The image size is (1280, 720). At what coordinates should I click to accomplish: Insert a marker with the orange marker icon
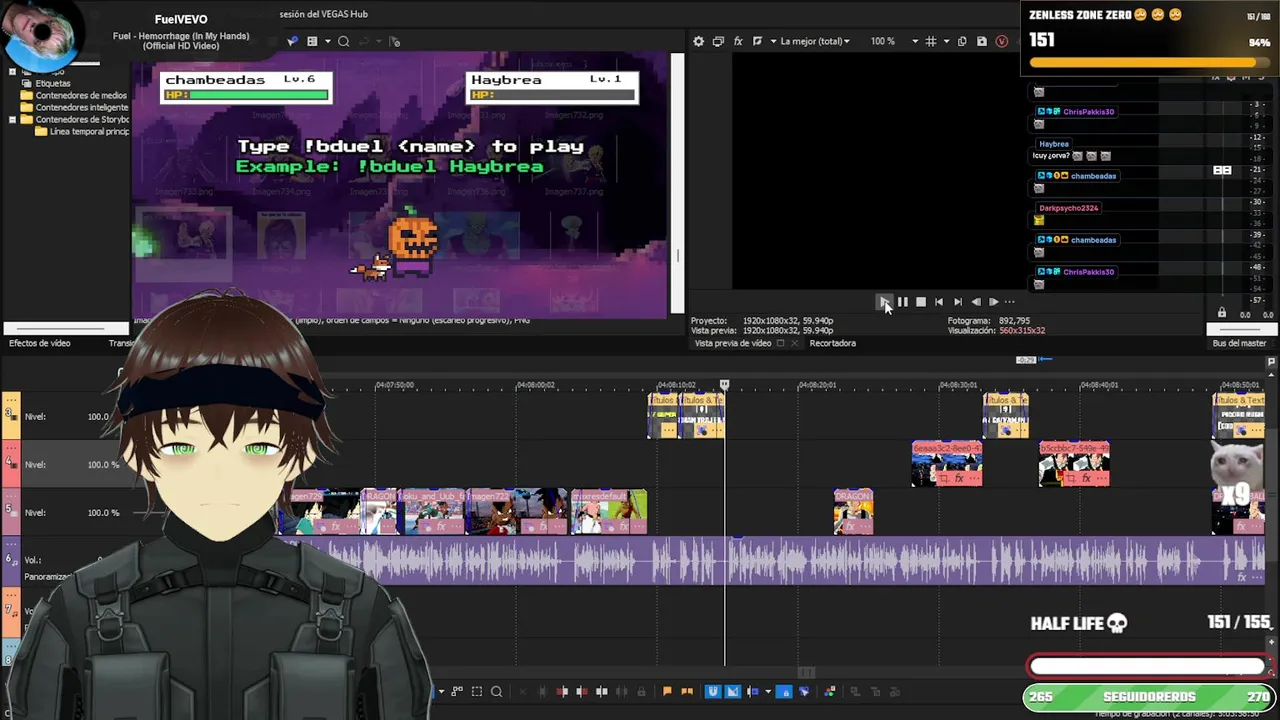pyautogui.click(x=667, y=691)
